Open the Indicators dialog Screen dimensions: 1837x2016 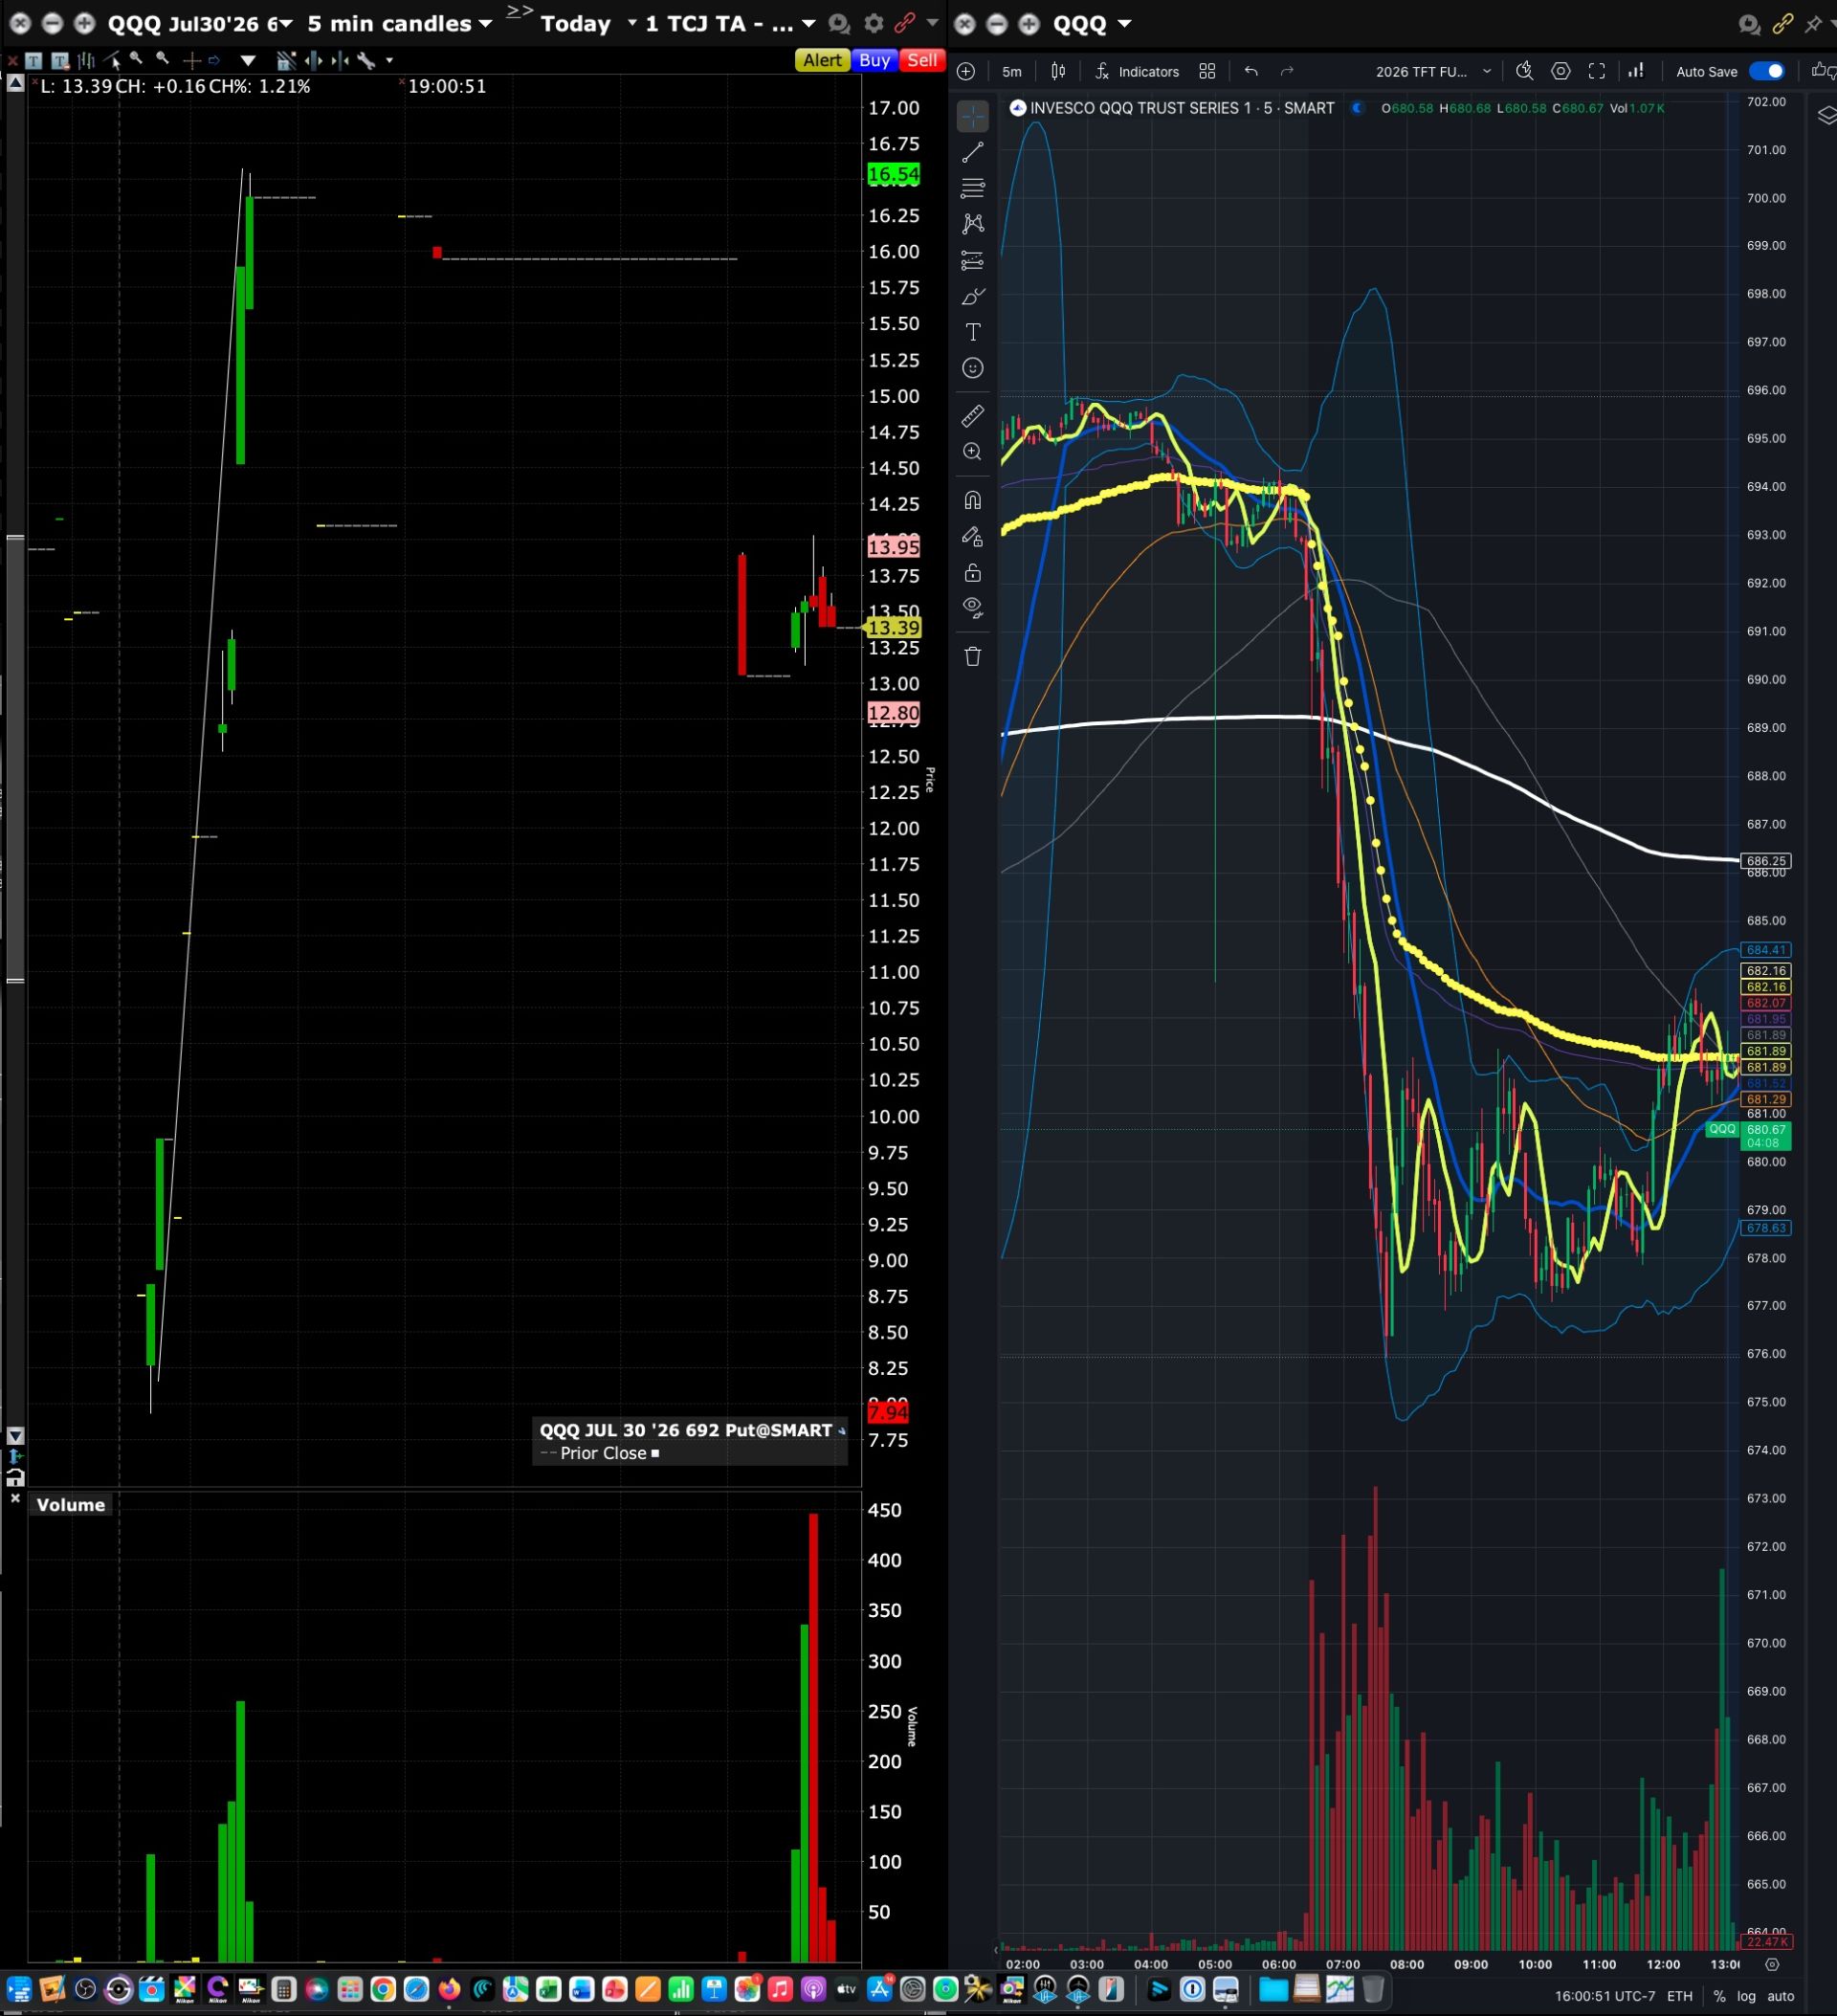[1137, 72]
